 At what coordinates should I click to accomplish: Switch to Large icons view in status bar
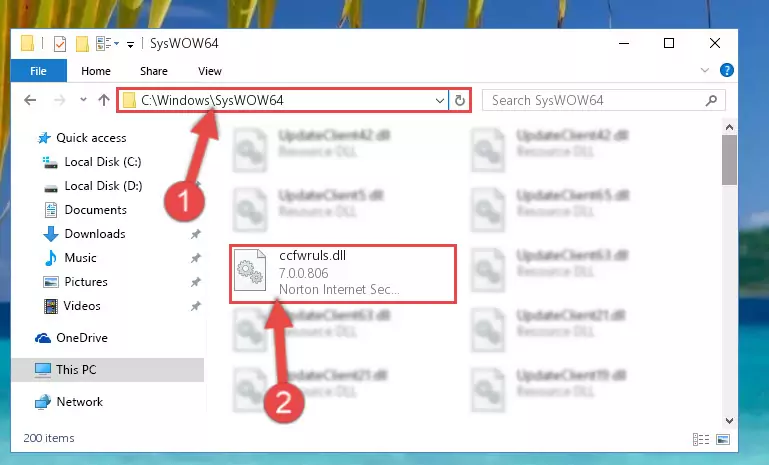(723, 439)
